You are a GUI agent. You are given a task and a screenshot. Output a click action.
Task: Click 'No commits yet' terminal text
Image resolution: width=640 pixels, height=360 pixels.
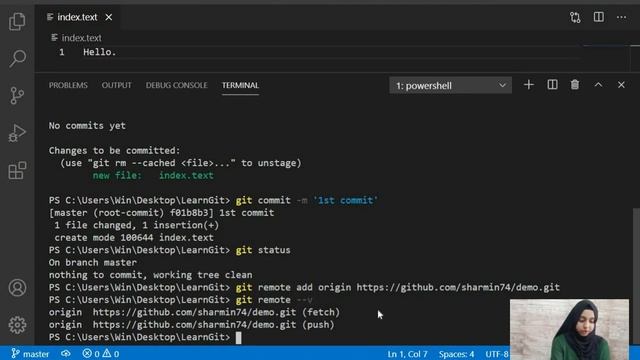coord(87,126)
